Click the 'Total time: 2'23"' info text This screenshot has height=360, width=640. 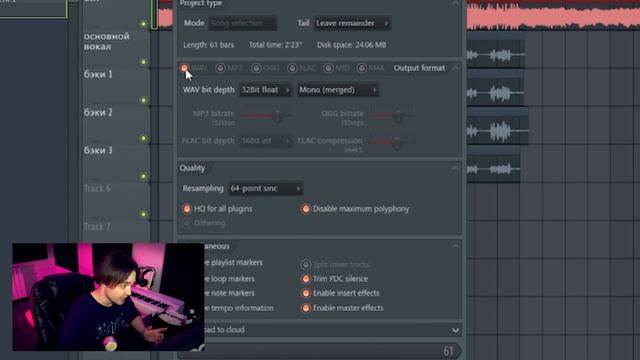point(276,45)
